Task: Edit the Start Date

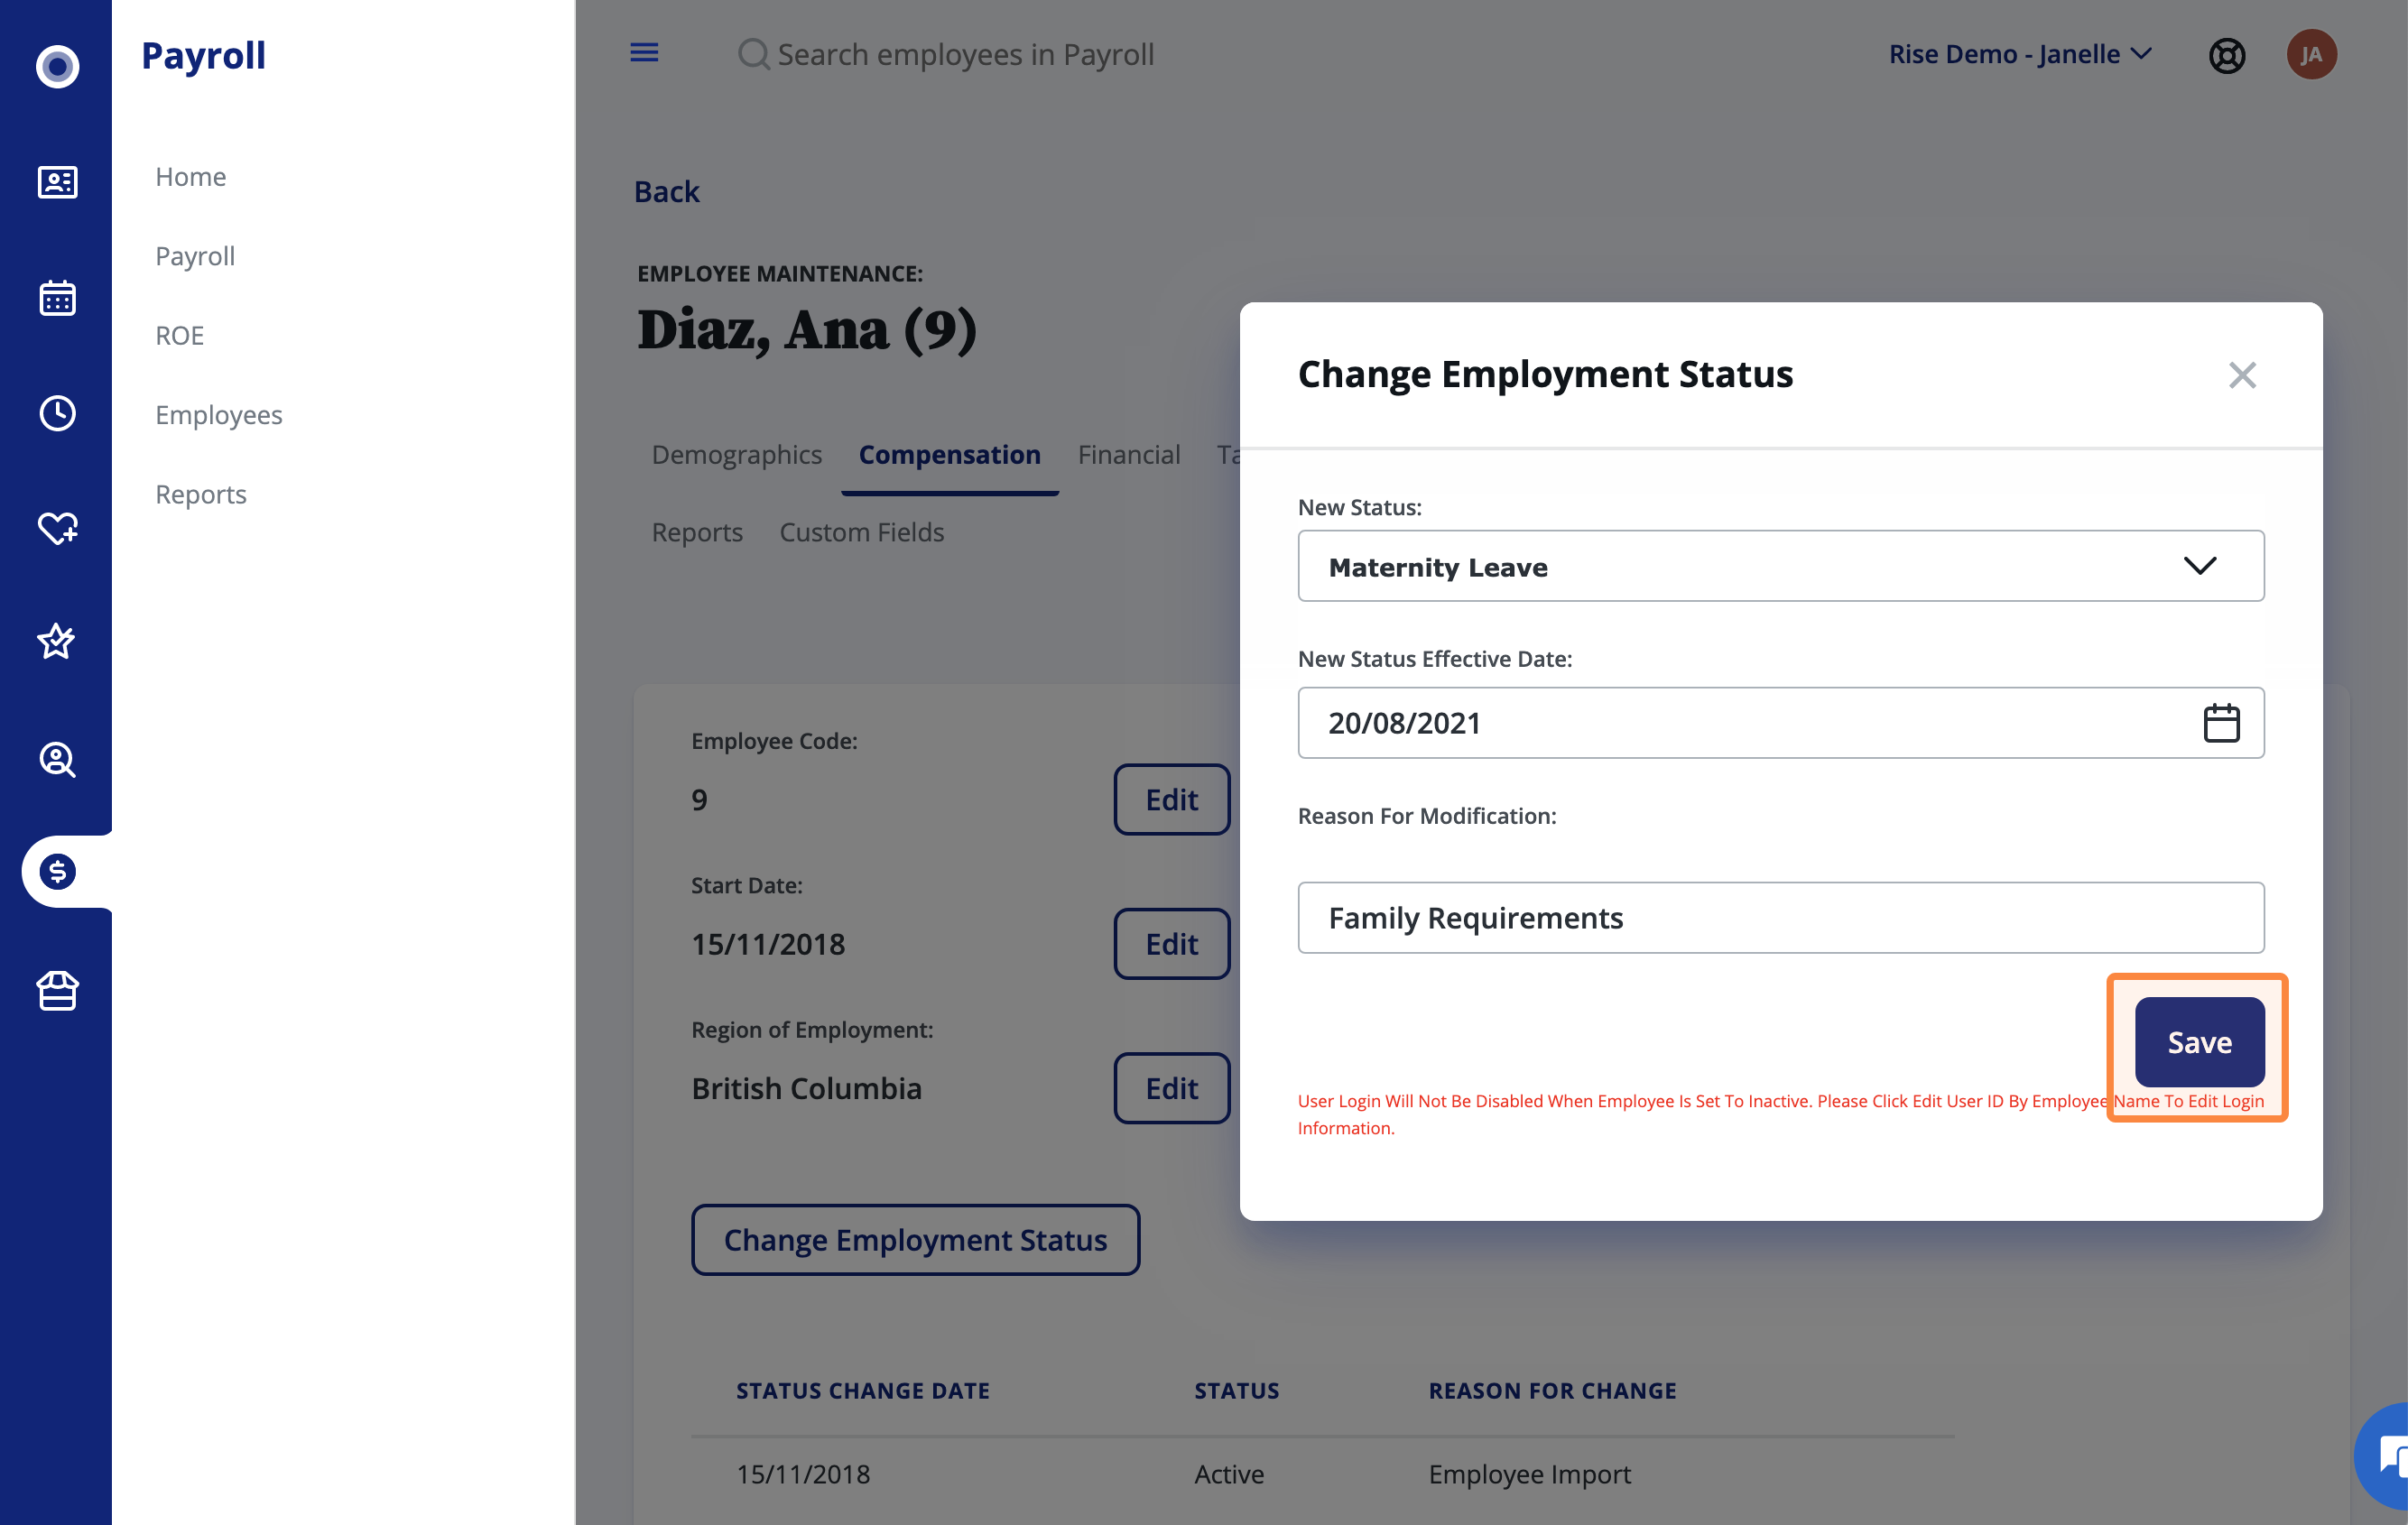Action: (x=1171, y=943)
